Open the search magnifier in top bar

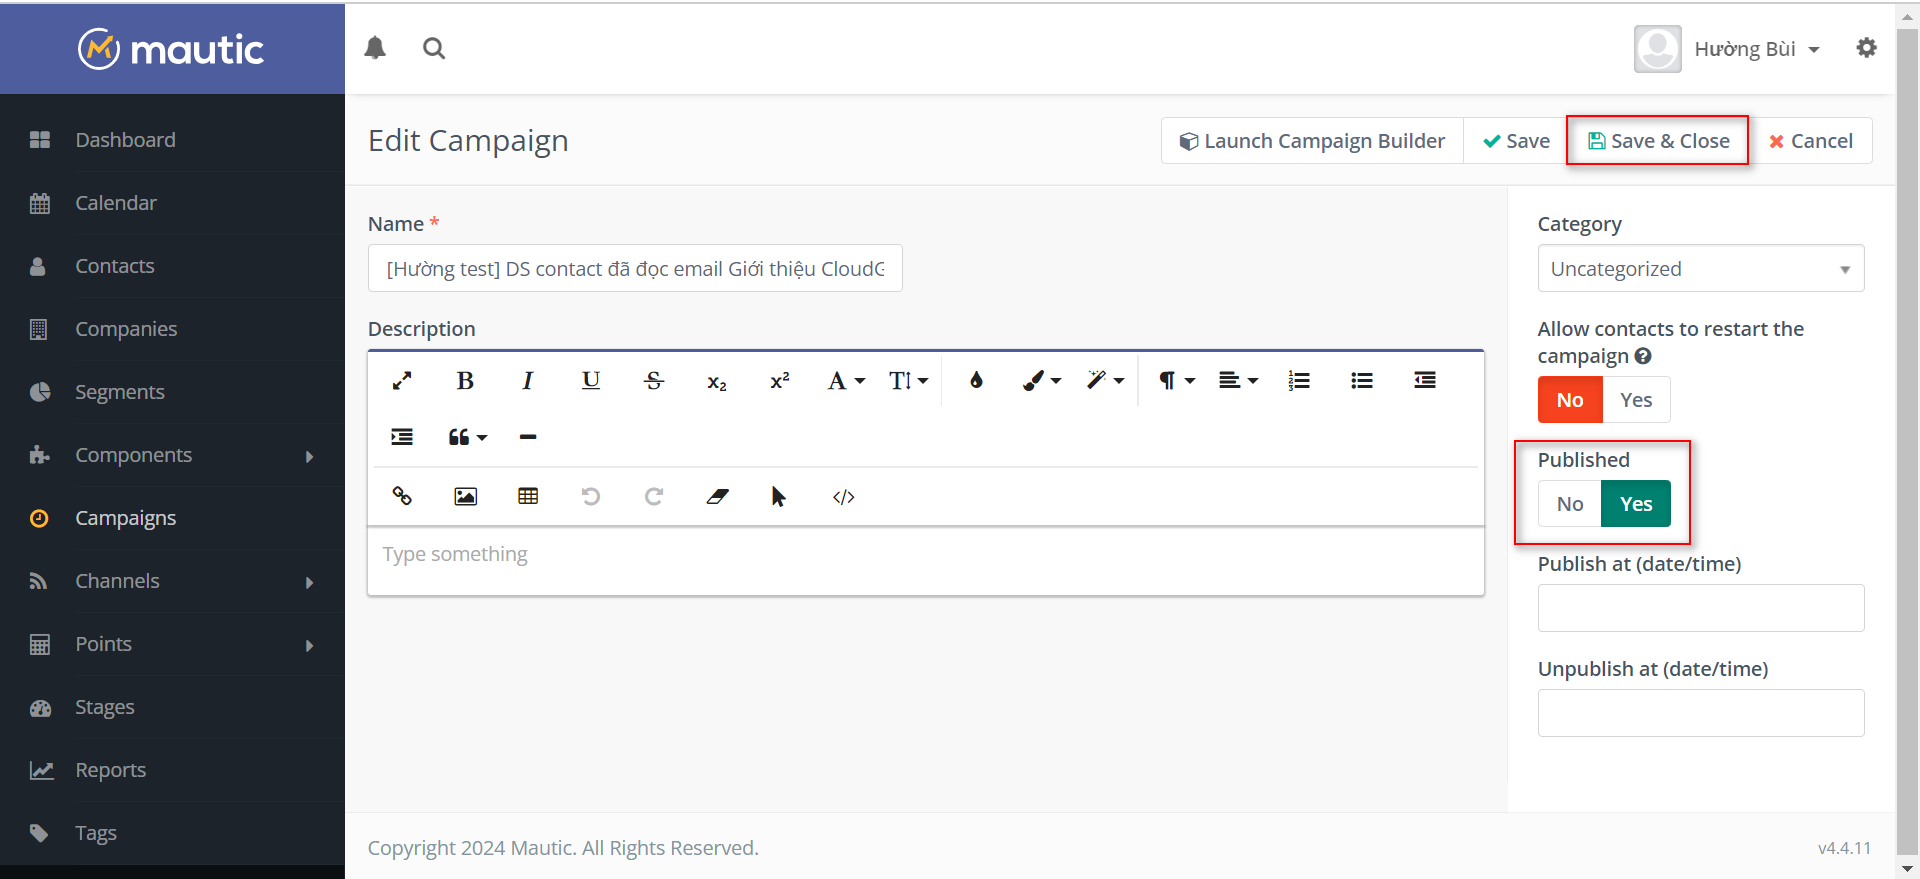tap(433, 48)
